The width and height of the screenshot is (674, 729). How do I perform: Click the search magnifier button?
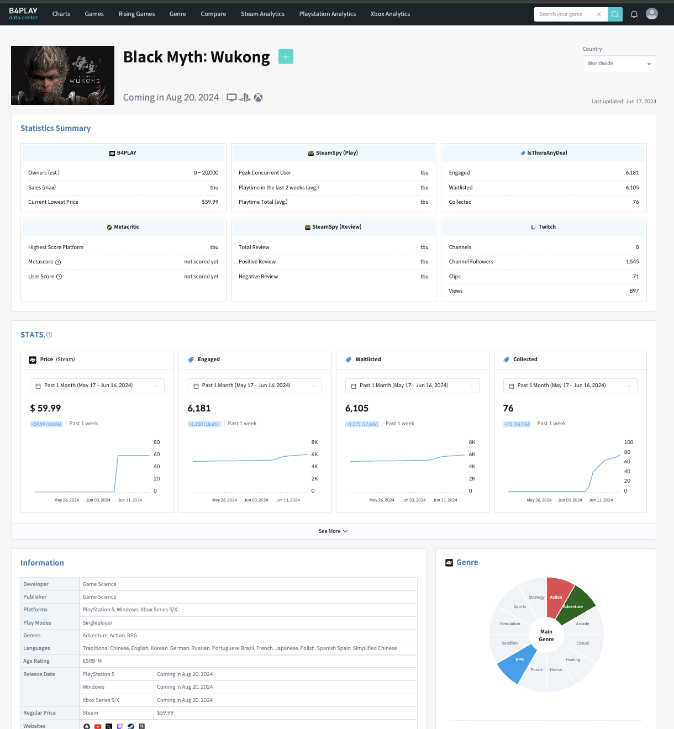(x=615, y=14)
